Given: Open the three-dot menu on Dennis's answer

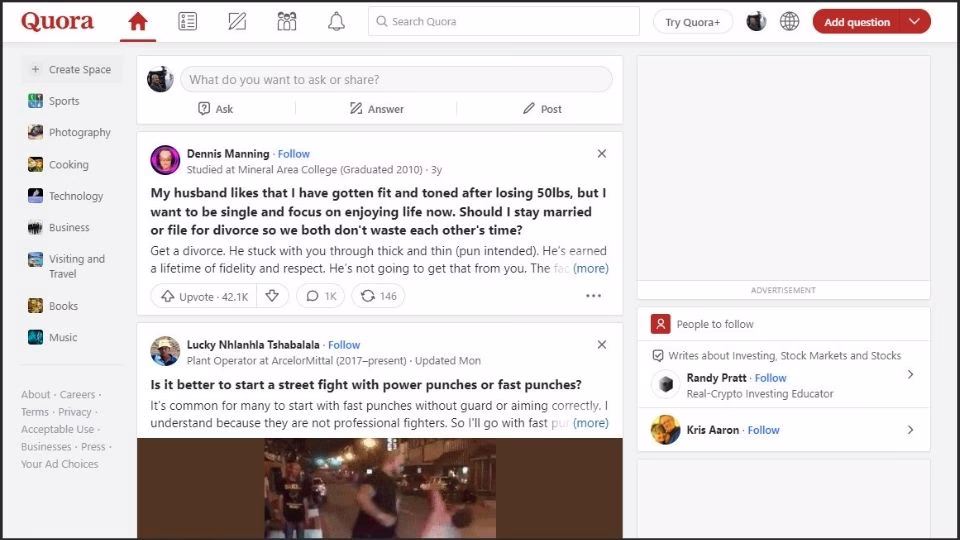Looking at the screenshot, I should (x=593, y=296).
